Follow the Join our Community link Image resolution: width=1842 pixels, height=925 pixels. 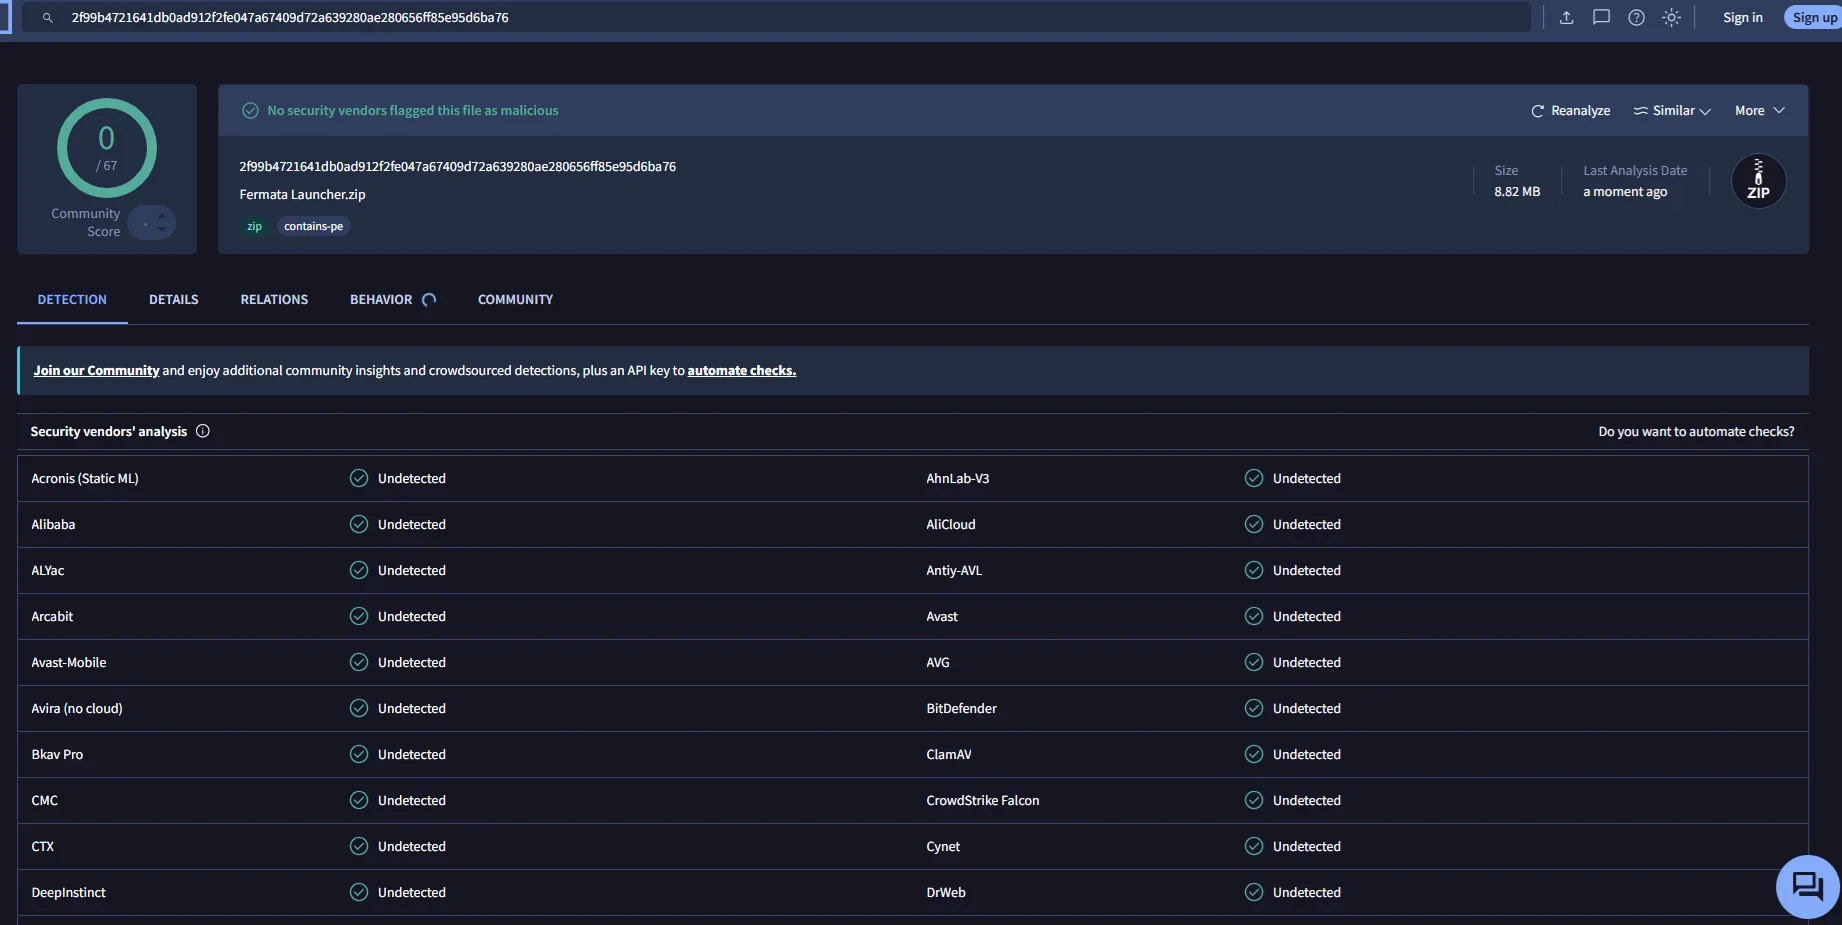click(96, 371)
